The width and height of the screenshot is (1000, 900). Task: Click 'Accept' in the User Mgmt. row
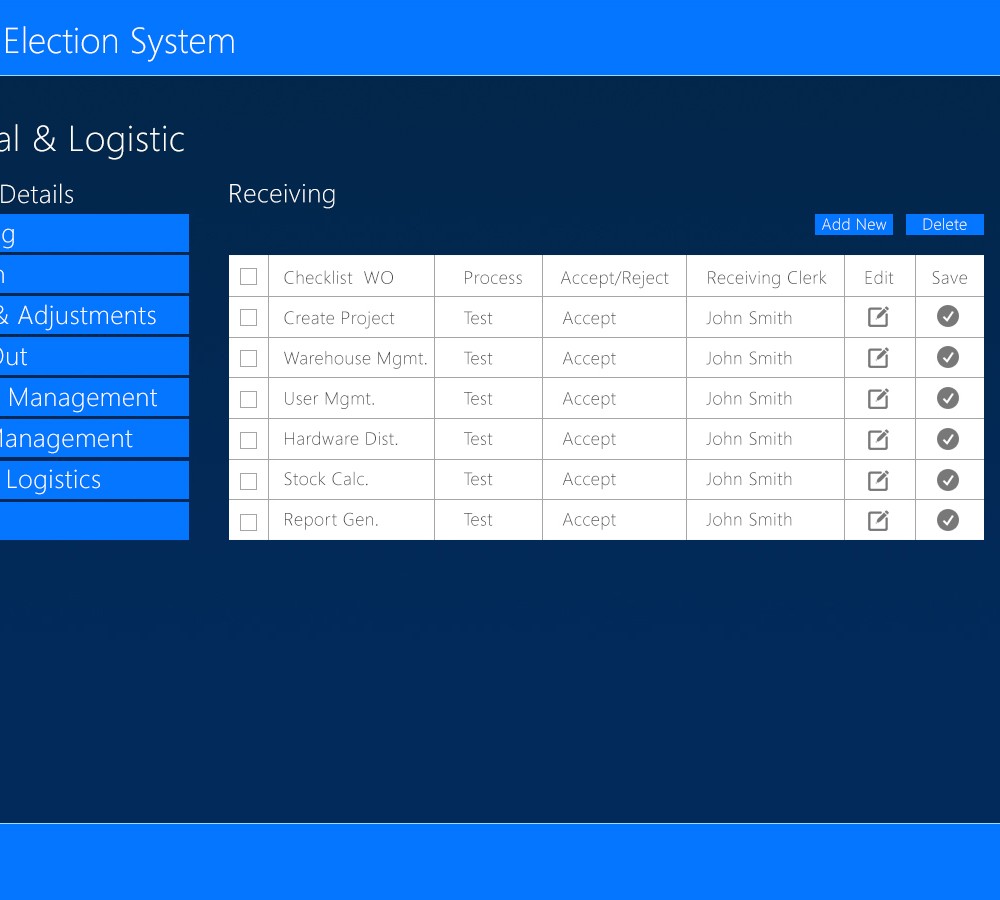(589, 399)
